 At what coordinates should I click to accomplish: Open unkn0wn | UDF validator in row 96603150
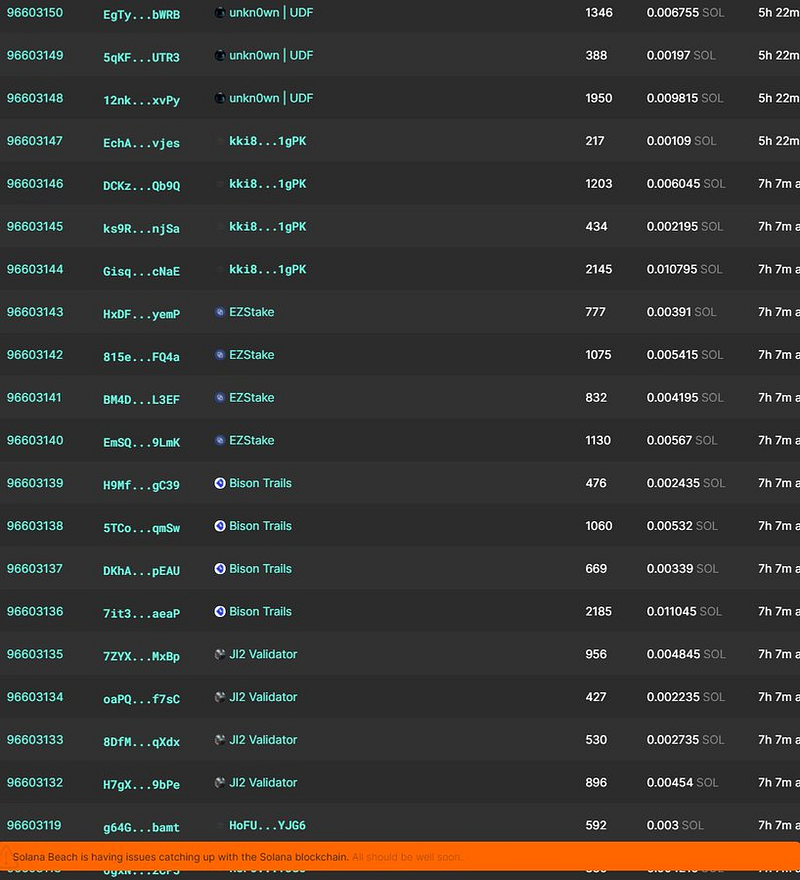coord(271,12)
